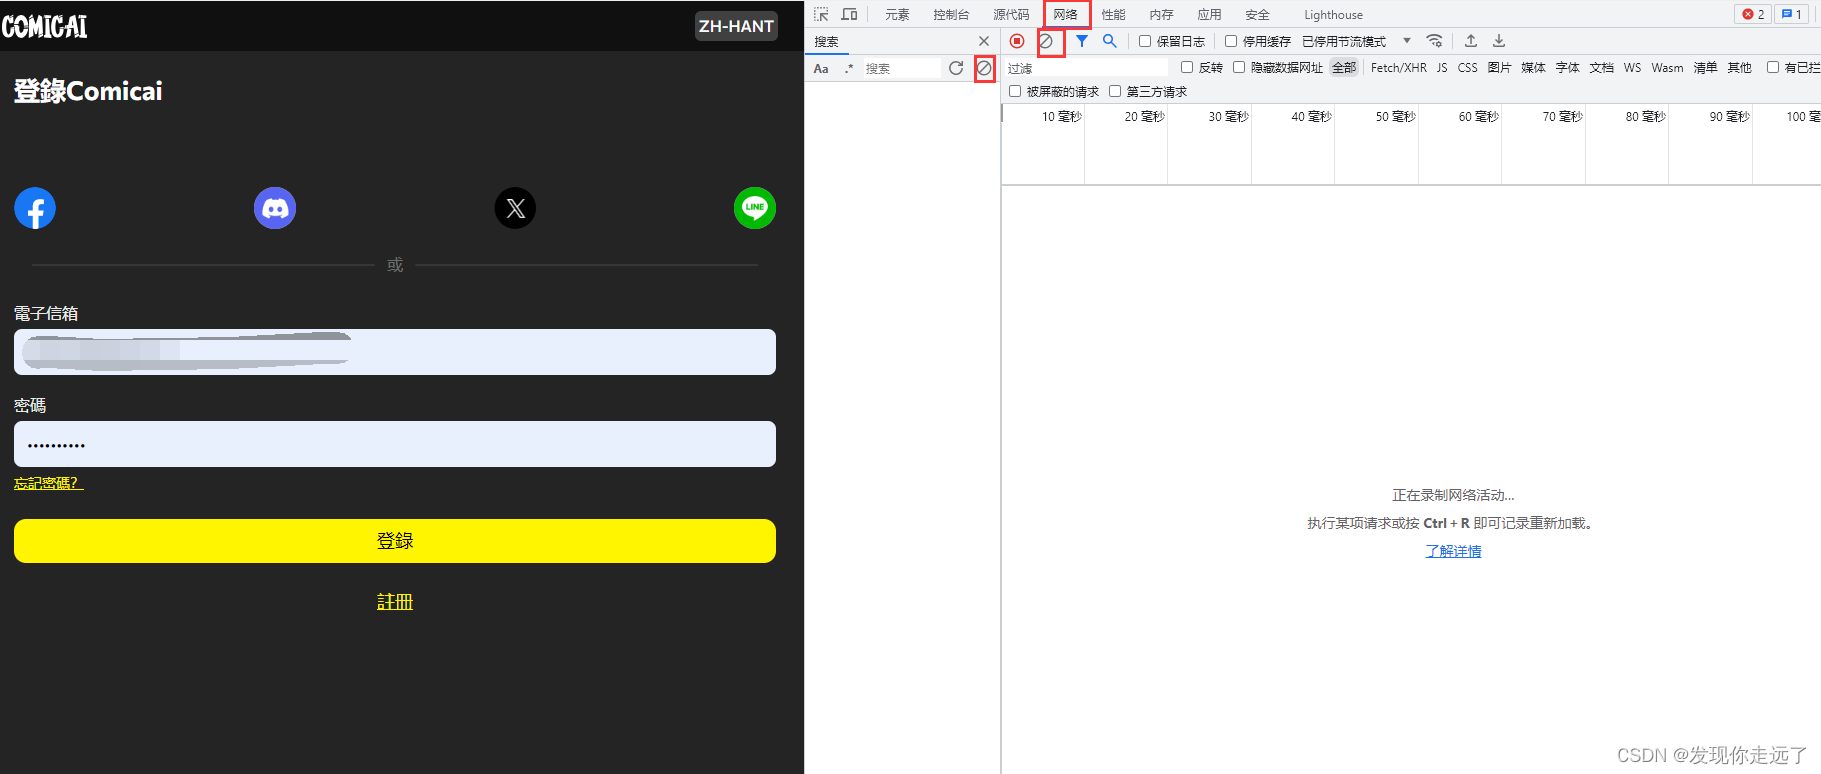This screenshot has height=774, width=1821.
Task: Filter requests by document type
Action: click(1601, 68)
